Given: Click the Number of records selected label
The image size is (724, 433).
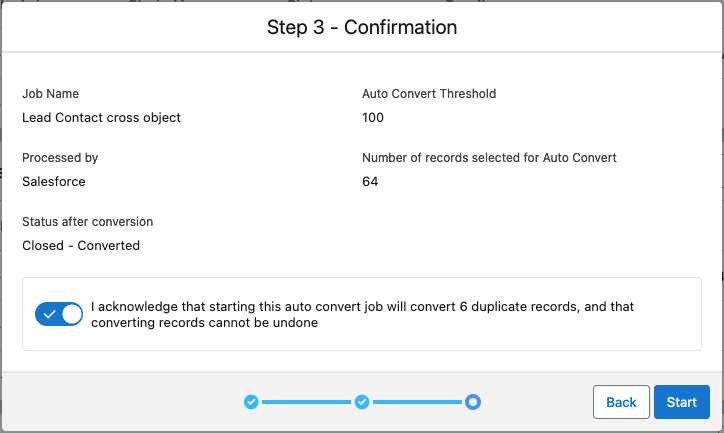Looking at the screenshot, I should [489, 158].
